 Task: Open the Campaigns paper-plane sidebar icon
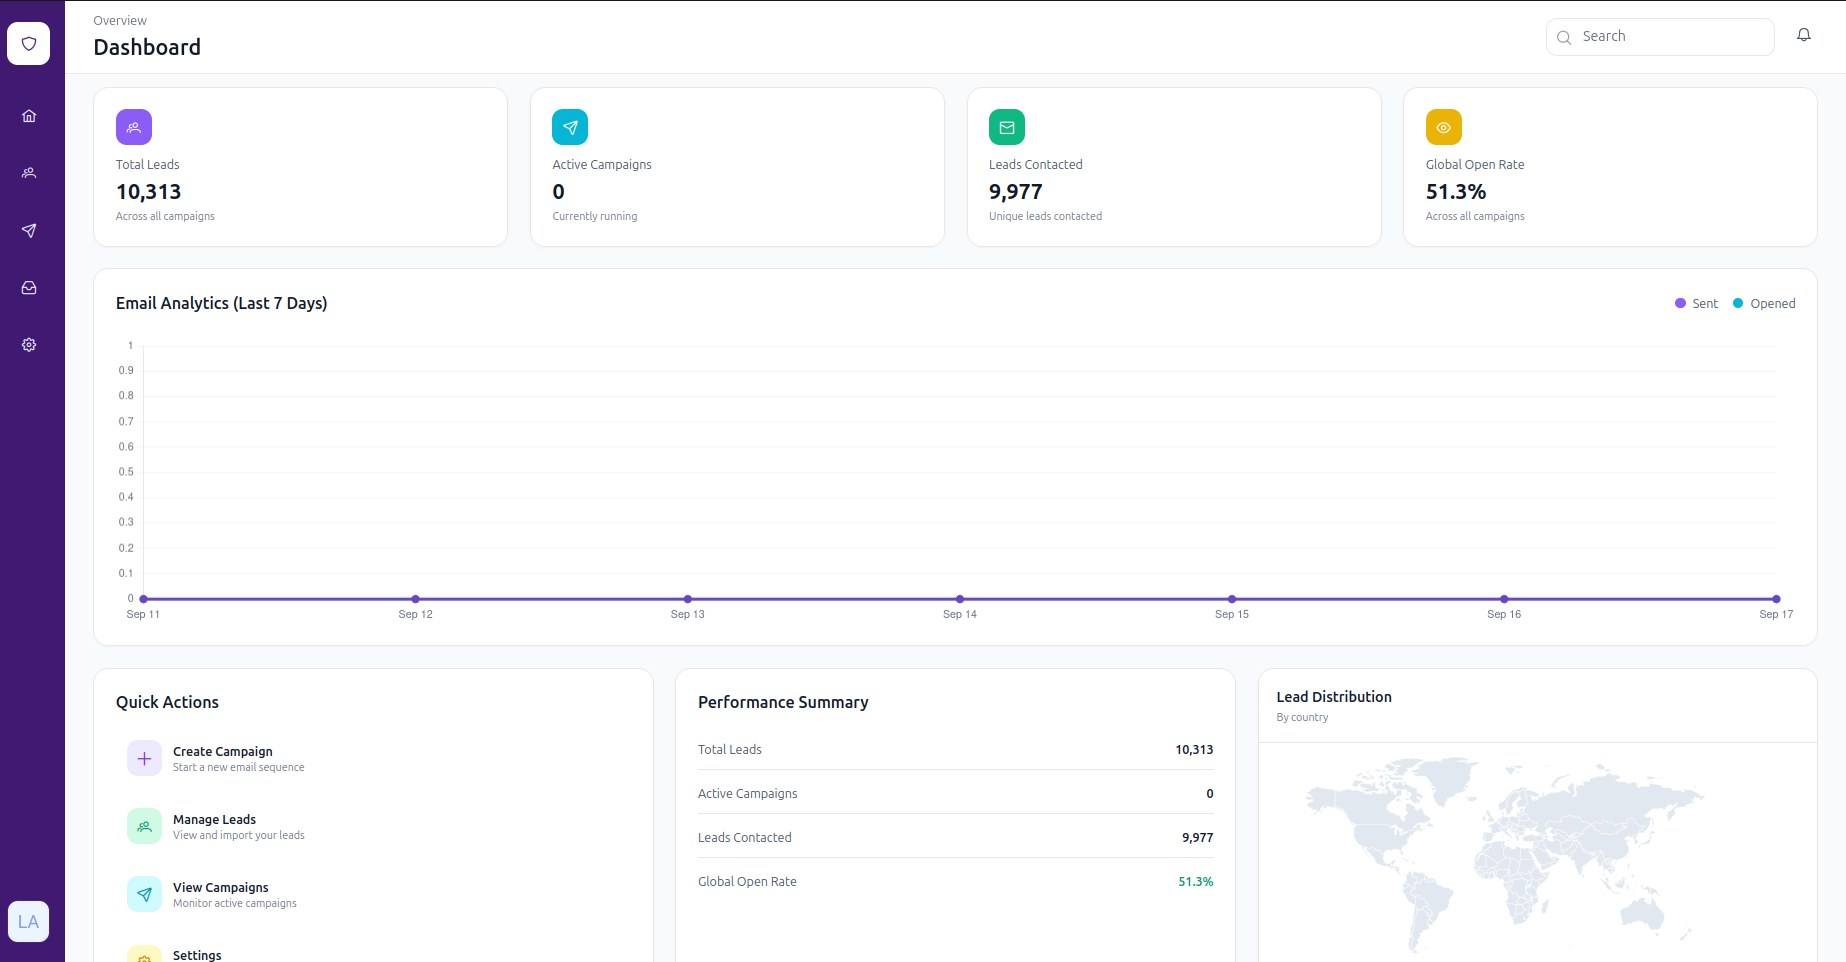coord(29,231)
